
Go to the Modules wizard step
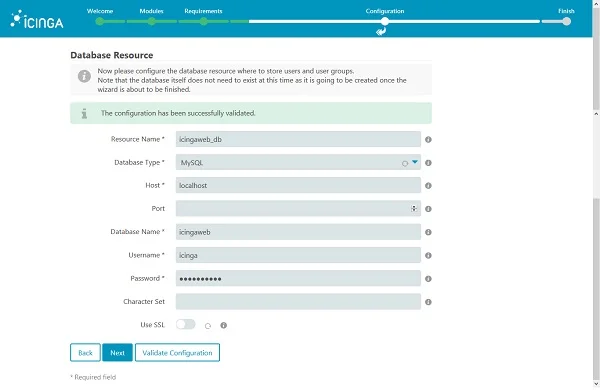[x=152, y=21]
